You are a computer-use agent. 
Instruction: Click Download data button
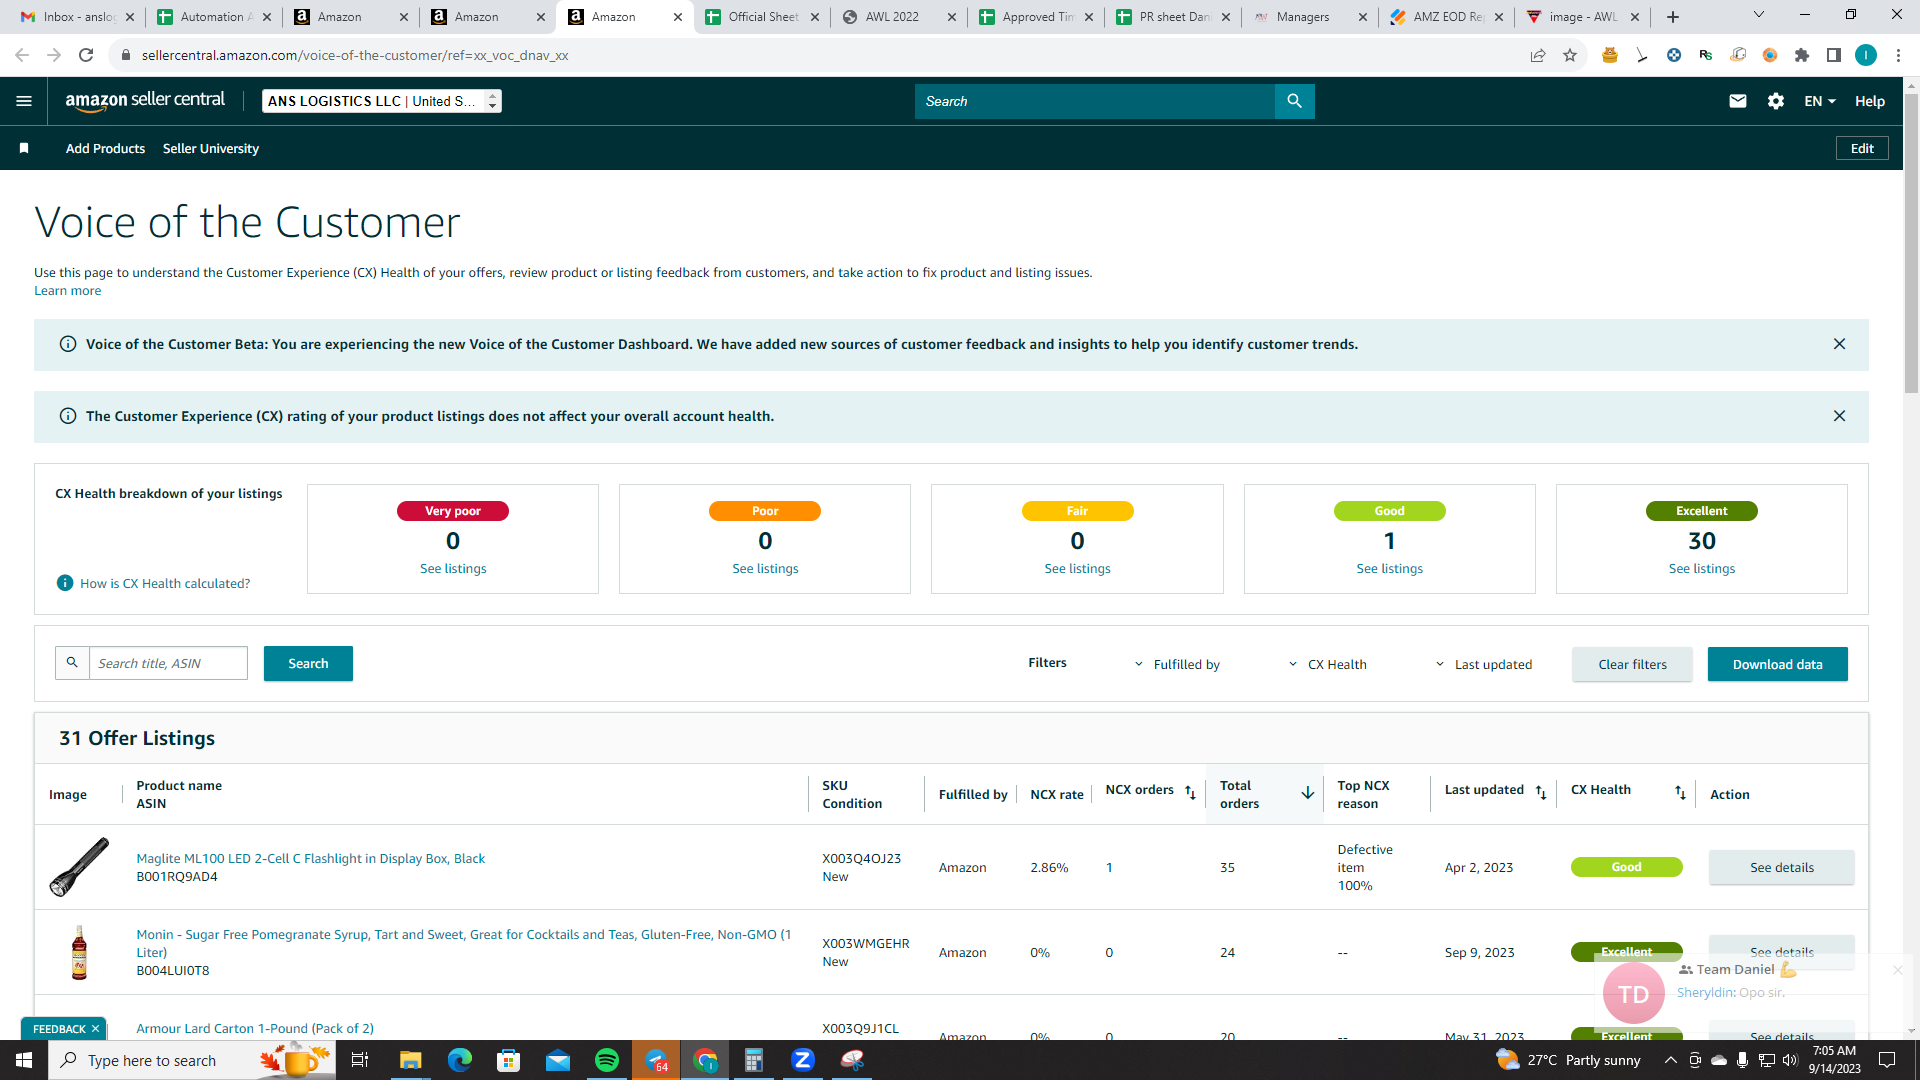point(1777,664)
